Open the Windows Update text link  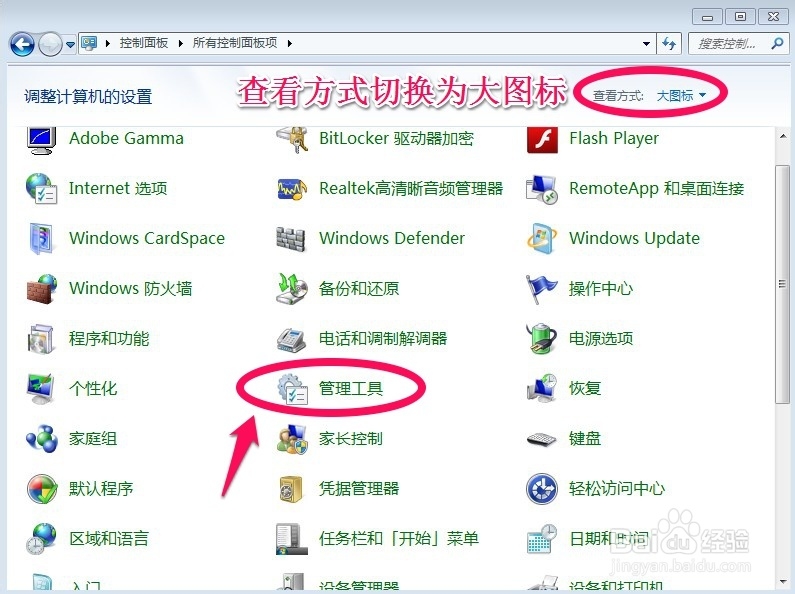(x=634, y=238)
